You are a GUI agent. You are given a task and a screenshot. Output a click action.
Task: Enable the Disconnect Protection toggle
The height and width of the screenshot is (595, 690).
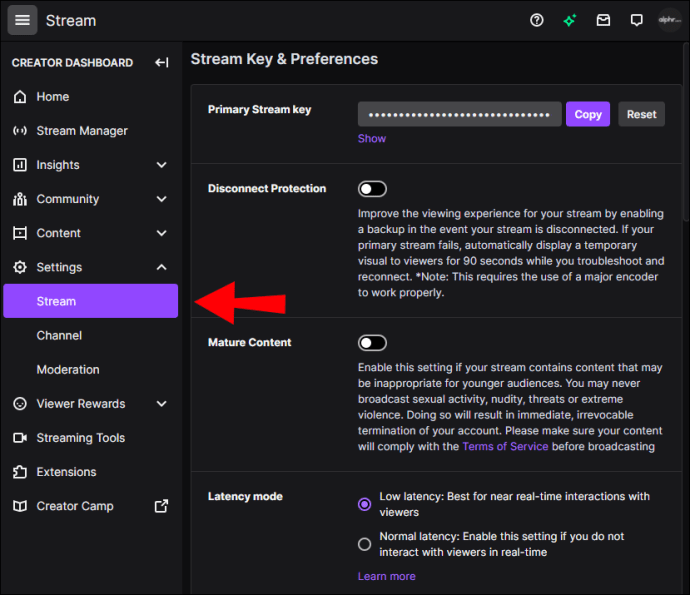click(x=372, y=189)
